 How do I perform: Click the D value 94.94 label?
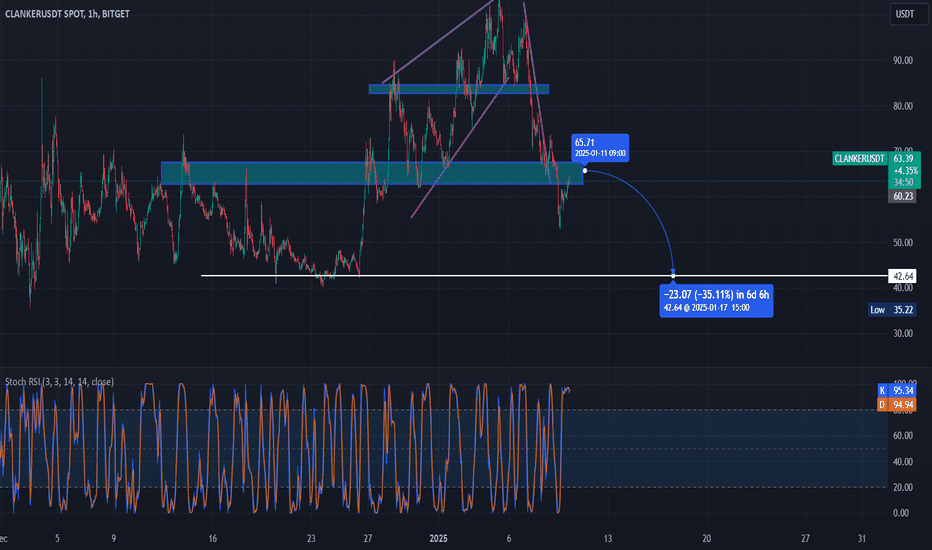[x=897, y=405]
